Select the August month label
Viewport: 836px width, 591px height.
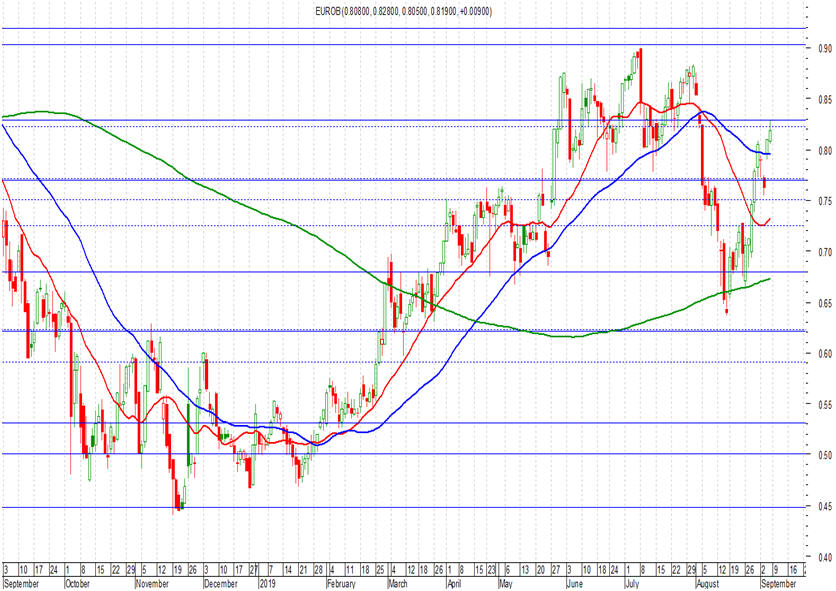coord(708,584)
